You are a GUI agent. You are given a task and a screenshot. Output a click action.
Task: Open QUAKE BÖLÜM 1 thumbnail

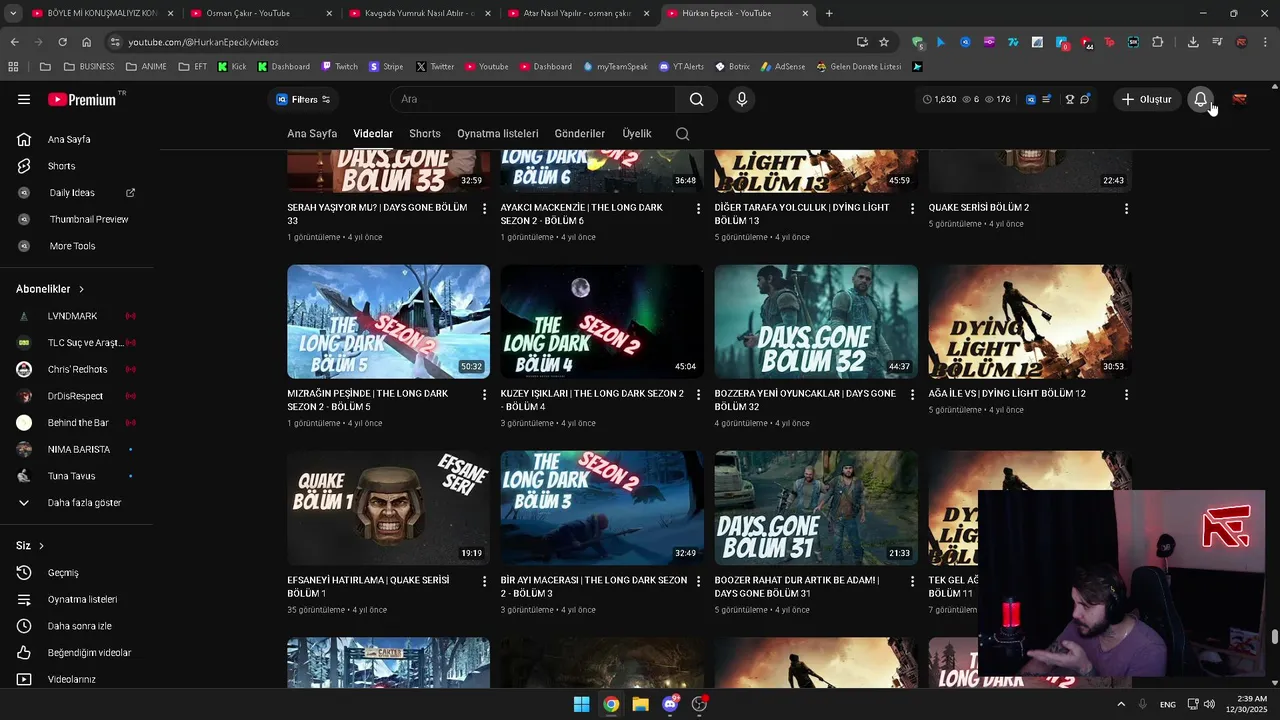click(388, 508)
